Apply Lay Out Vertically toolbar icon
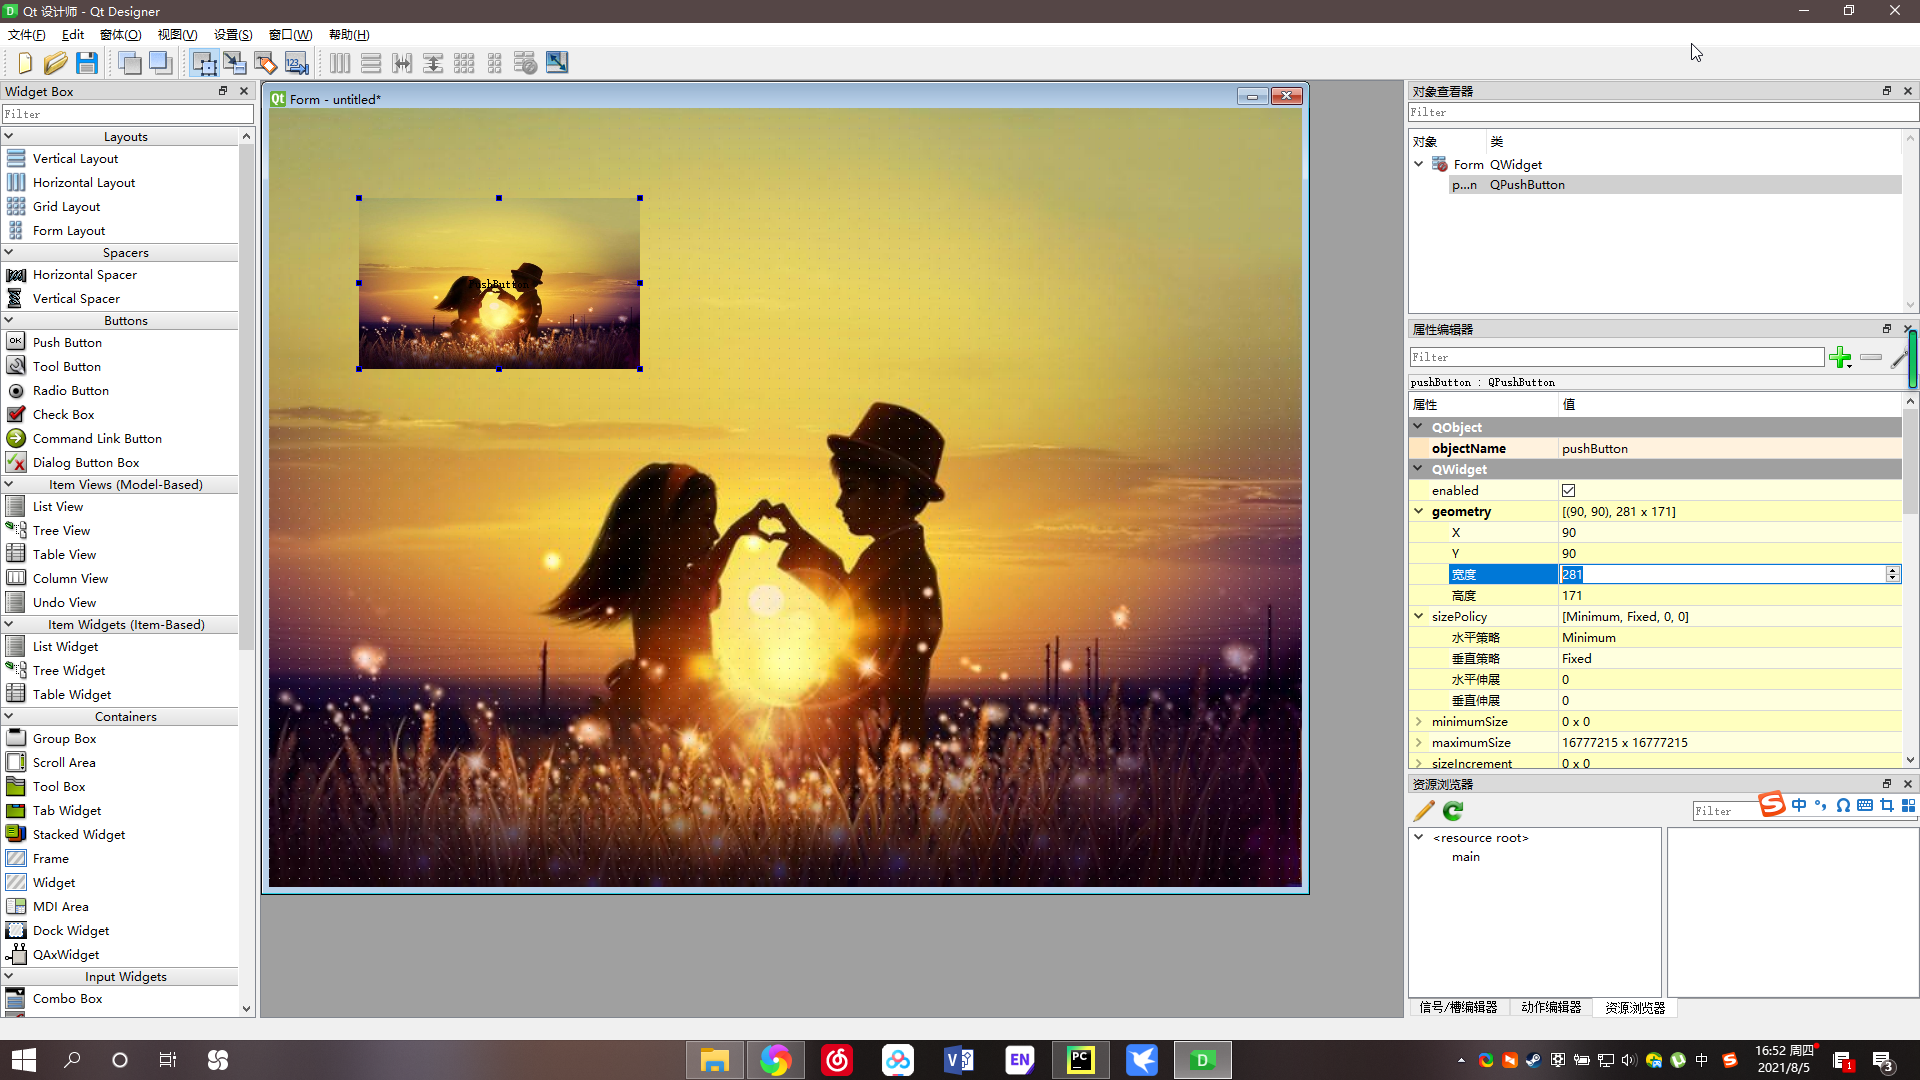This screenshot has width=1920, height=1080. pyautogui.click(x=371, y=63)
